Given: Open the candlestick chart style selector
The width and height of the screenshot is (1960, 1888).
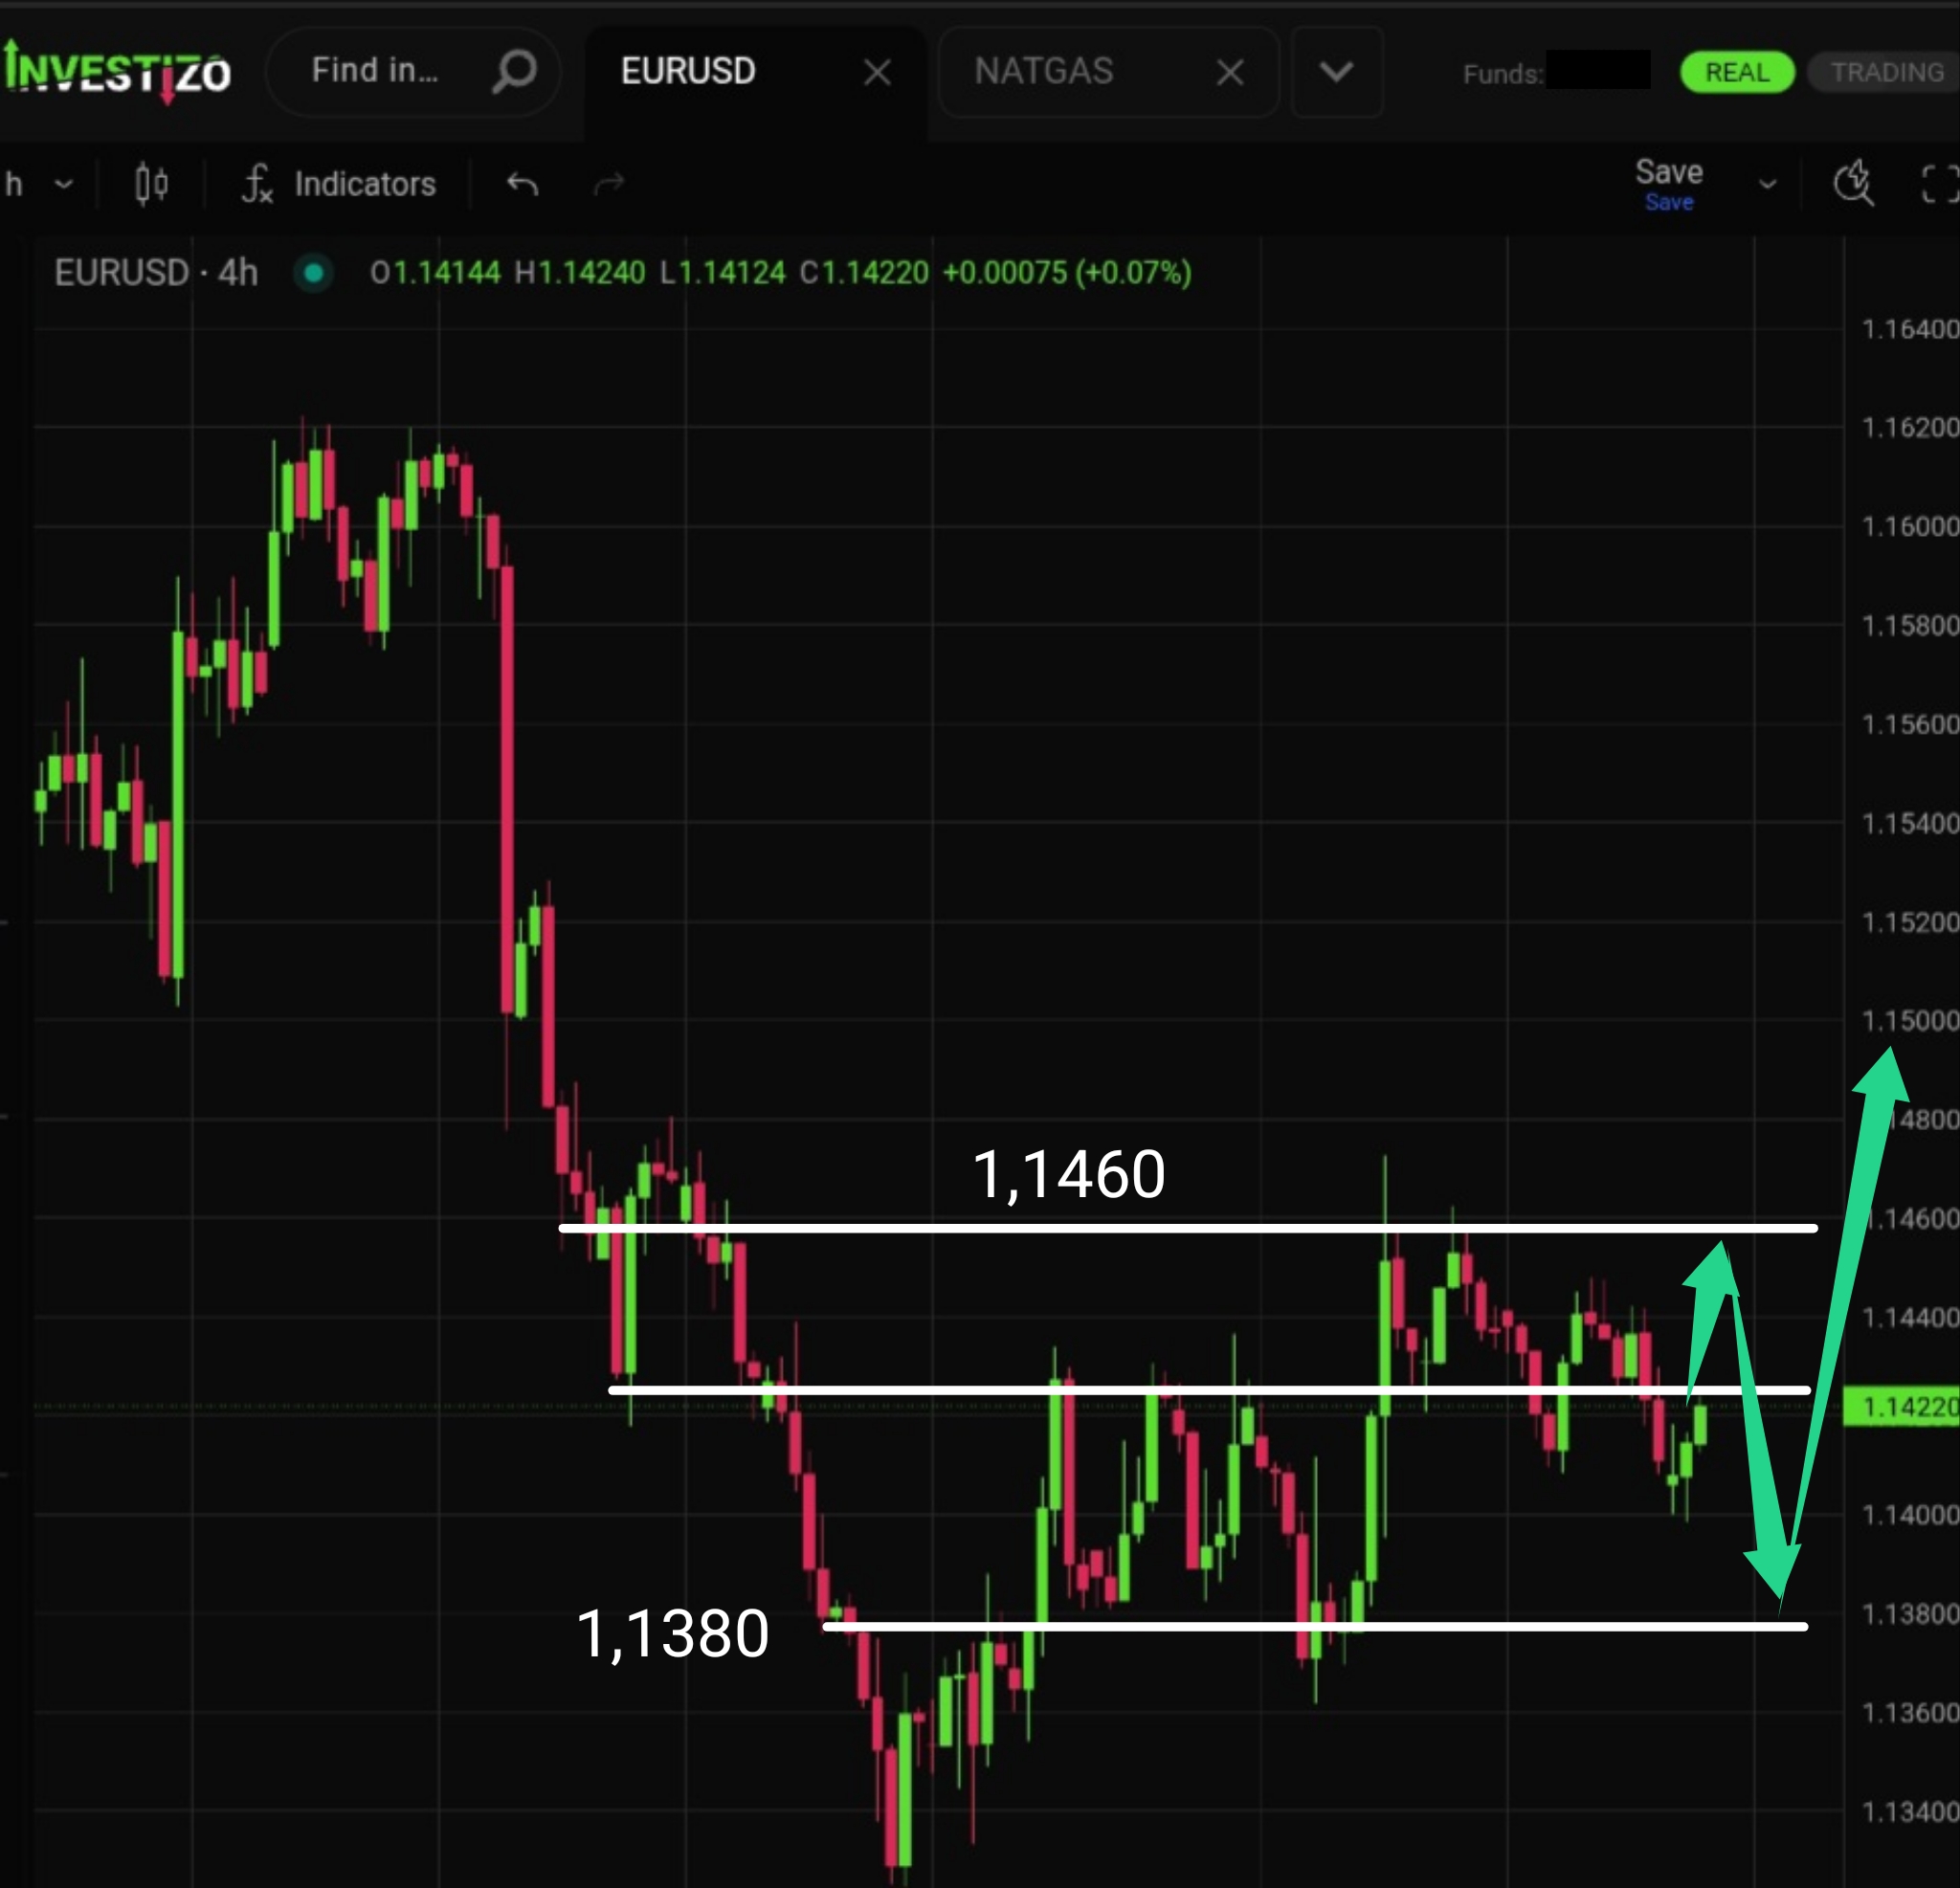Looking at the screenshot, I should tap(151, 184).
